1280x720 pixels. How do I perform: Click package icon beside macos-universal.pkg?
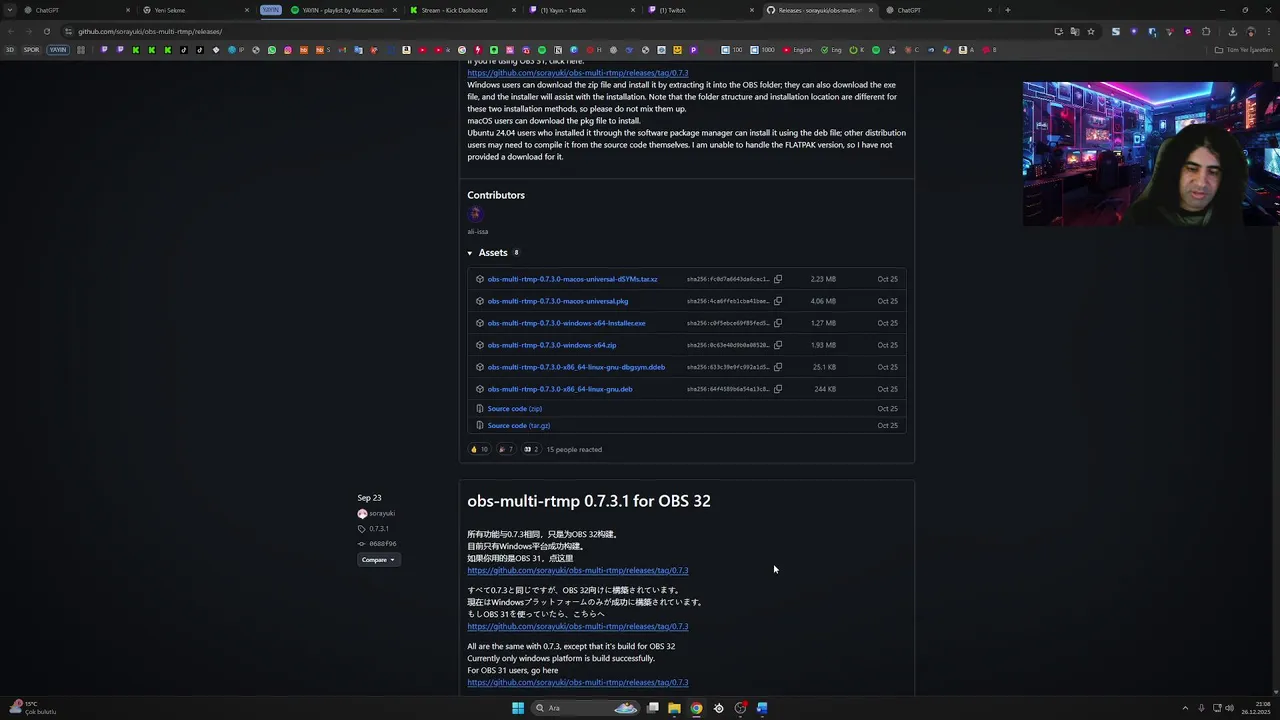pyautogui.click(x=480, y=301)
